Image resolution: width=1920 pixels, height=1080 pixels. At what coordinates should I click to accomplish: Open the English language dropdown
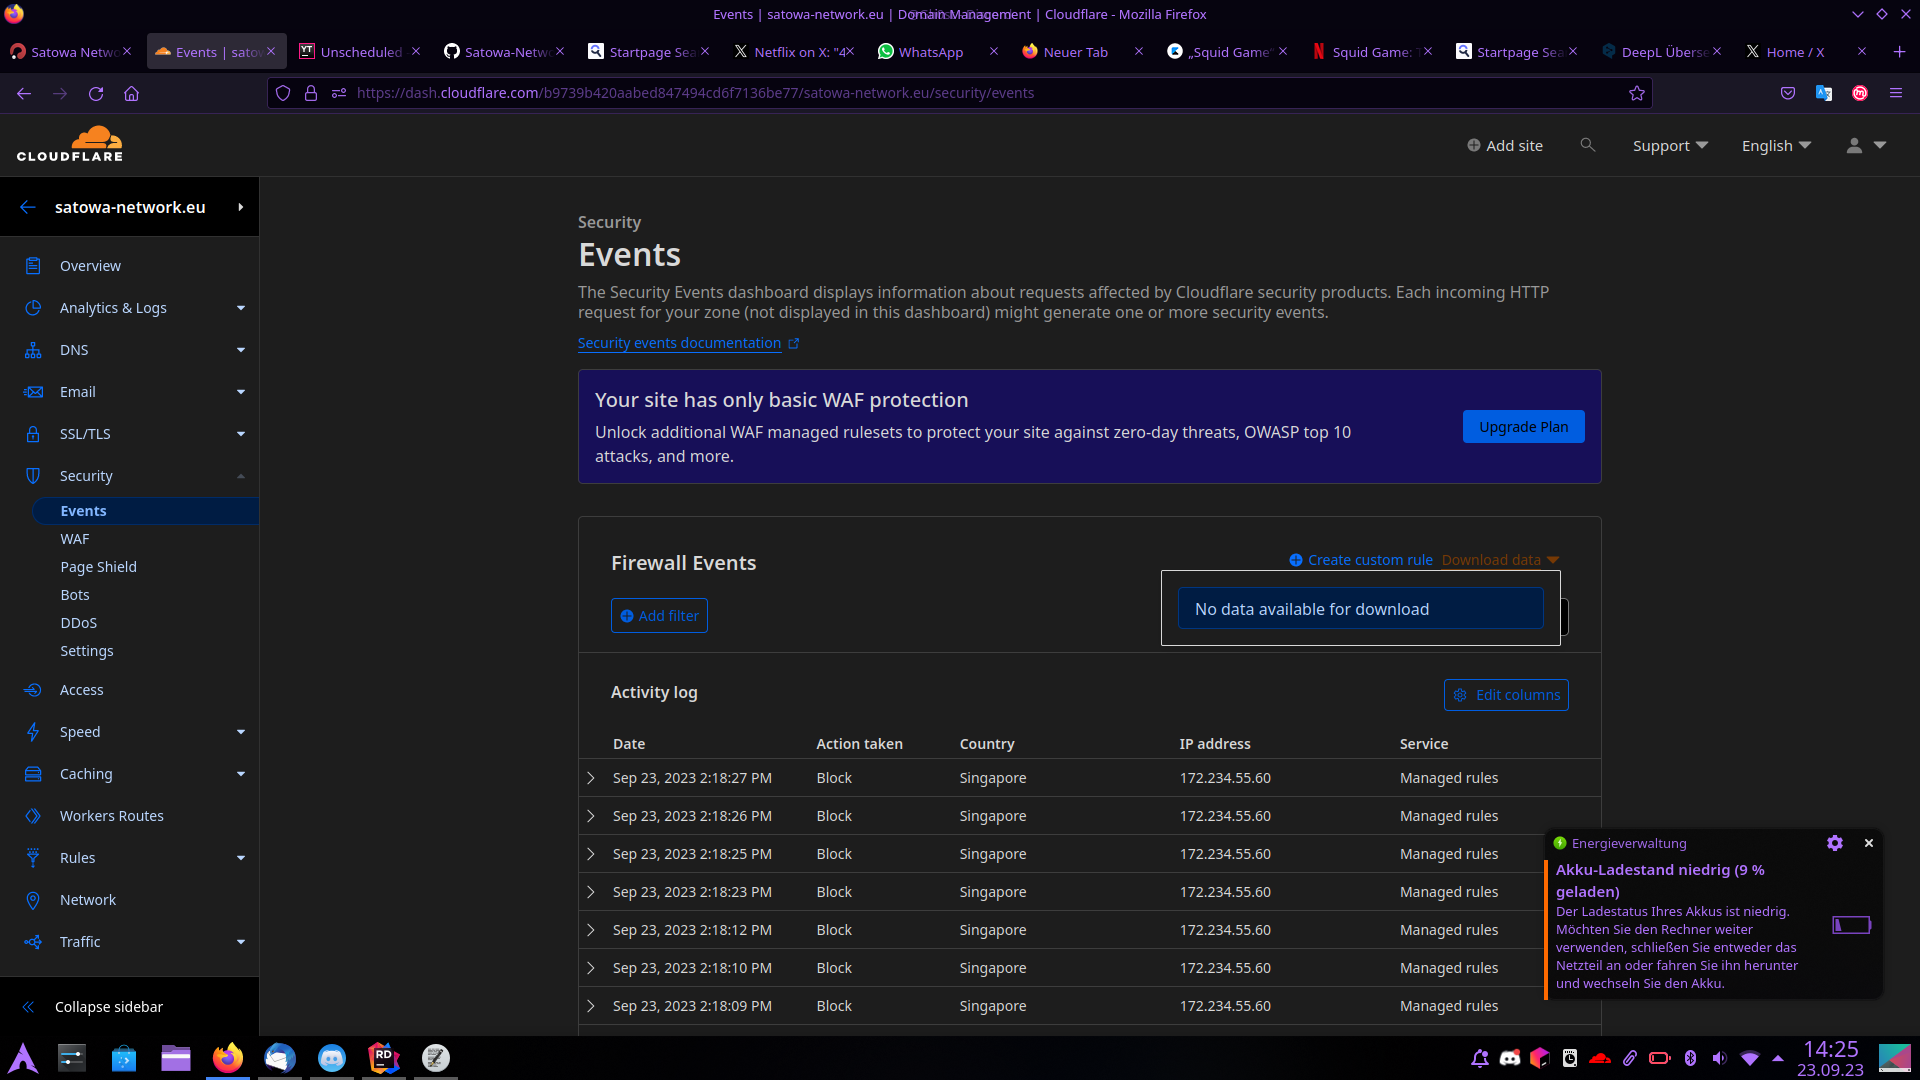pos(1776,146)
